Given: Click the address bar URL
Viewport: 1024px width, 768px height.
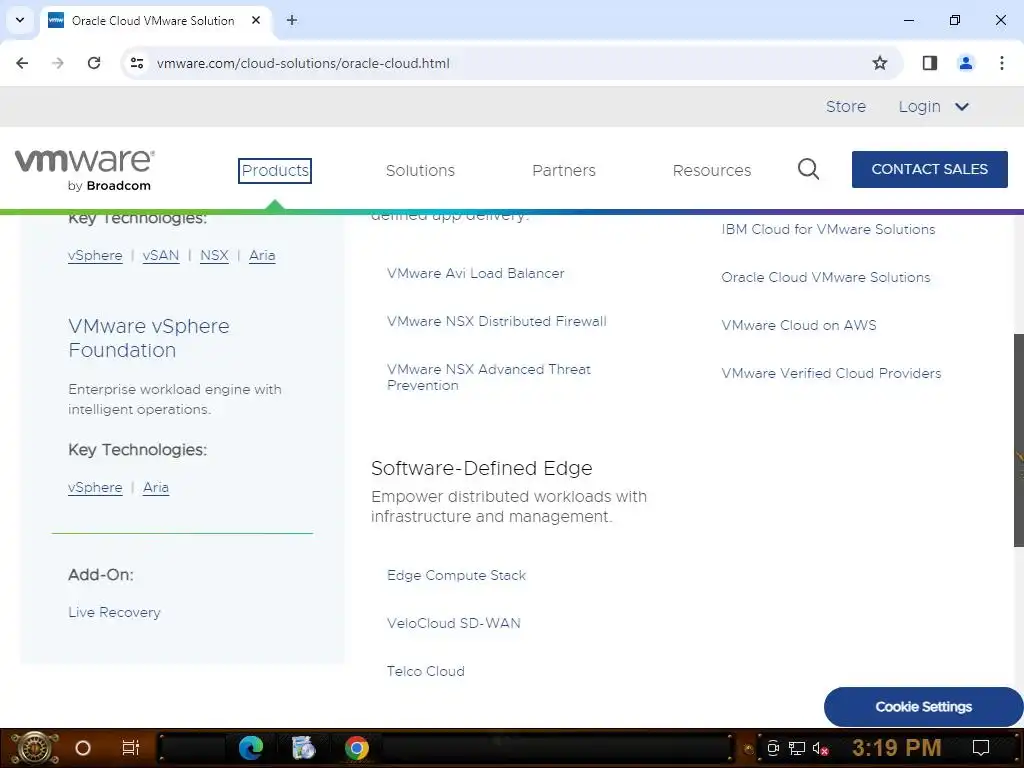Looking at the screenshot, I should [x=303, y=63].
